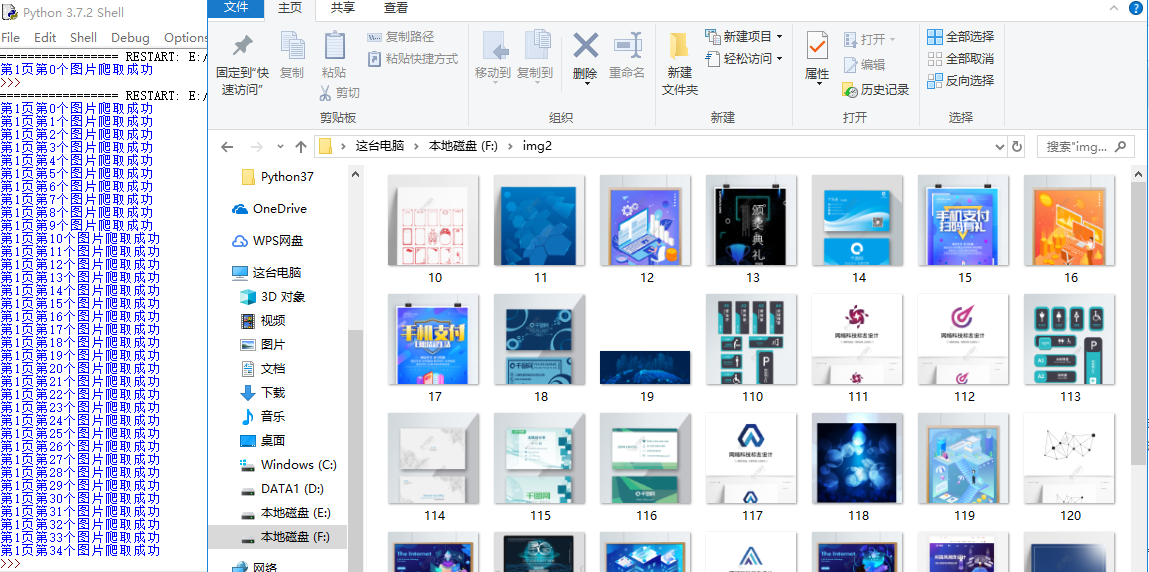Viewport: 1149px width, 572px height.
Task: Select 本地磁盘 (E:) drive
Action: [x=285, y=513]
